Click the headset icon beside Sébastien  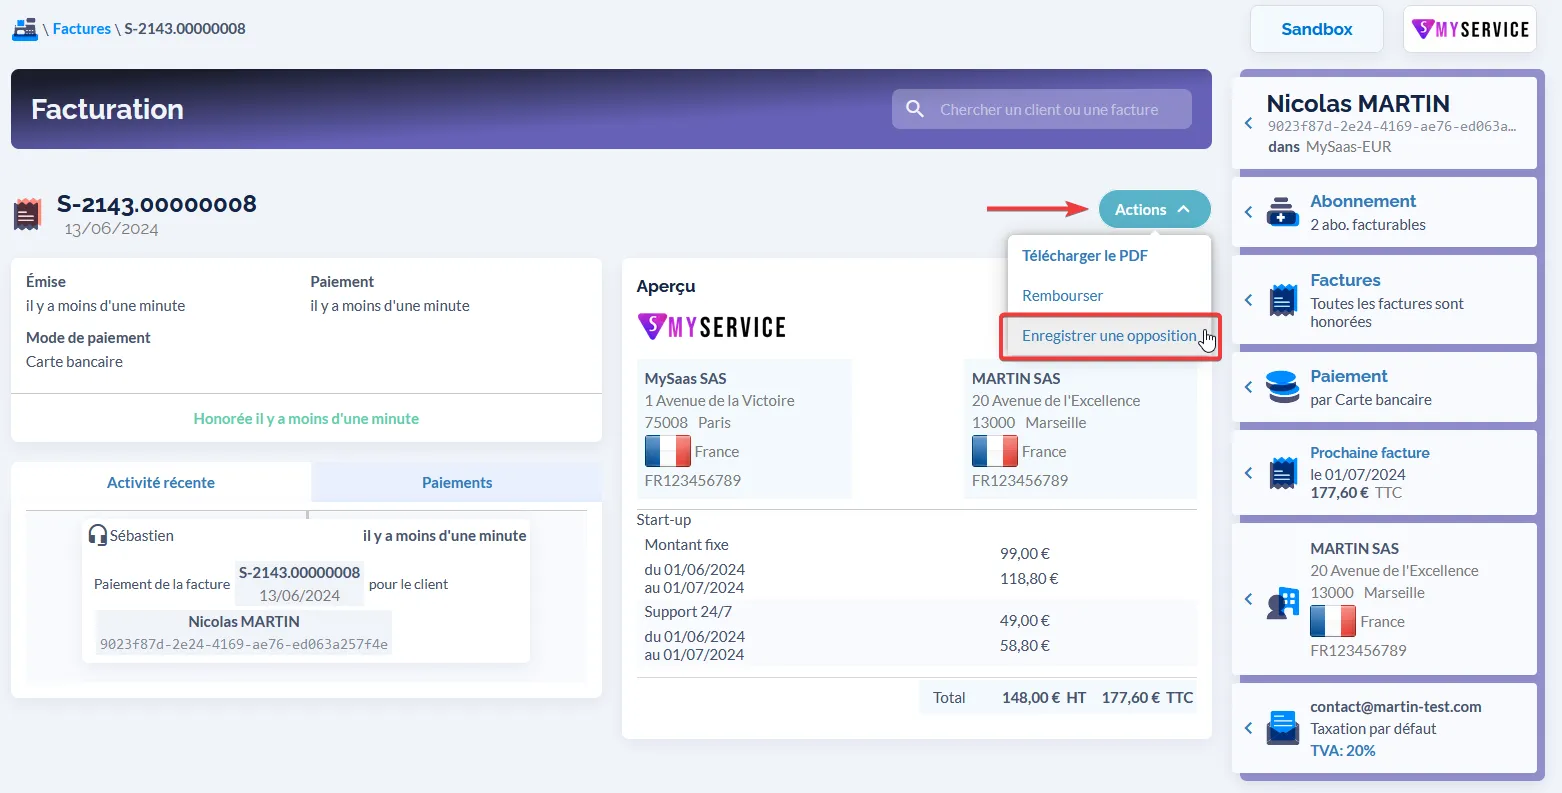(98, 535)
